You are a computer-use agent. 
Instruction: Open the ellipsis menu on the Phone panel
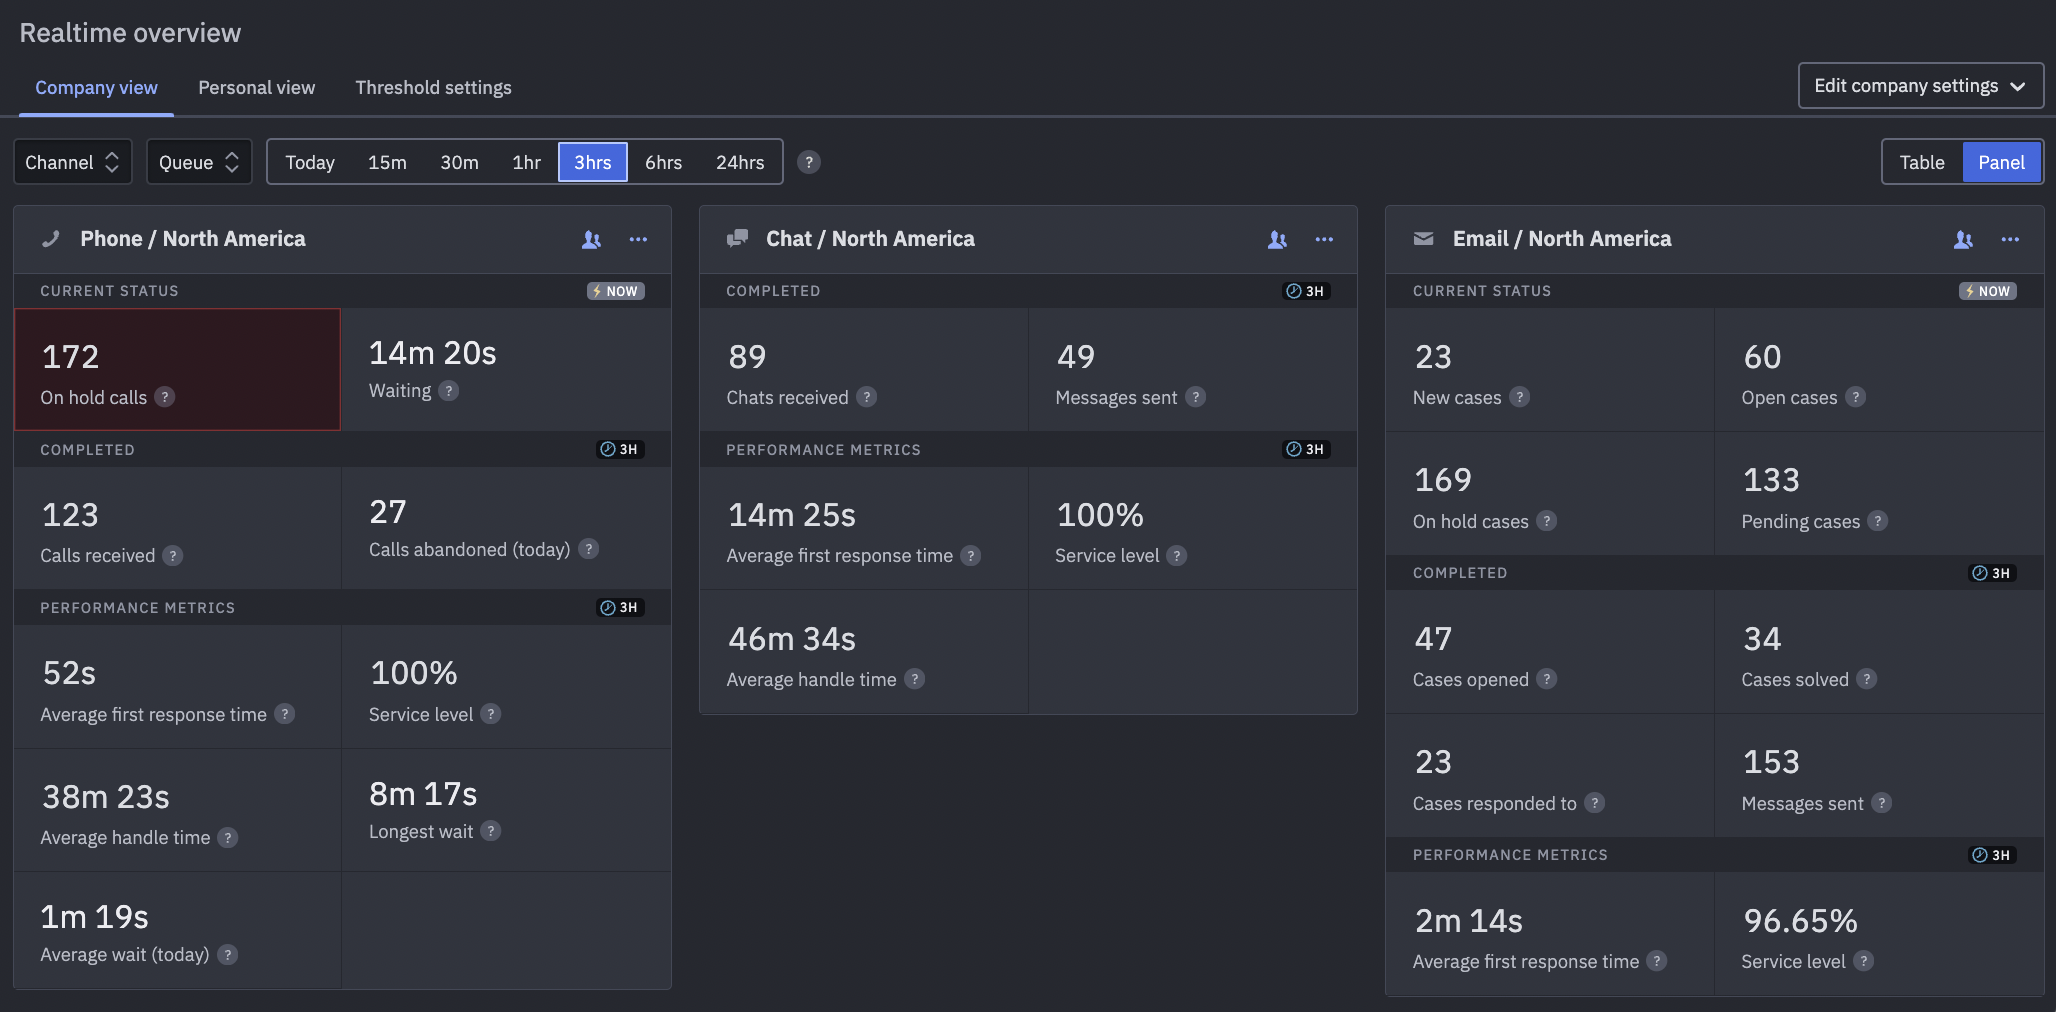639,240
